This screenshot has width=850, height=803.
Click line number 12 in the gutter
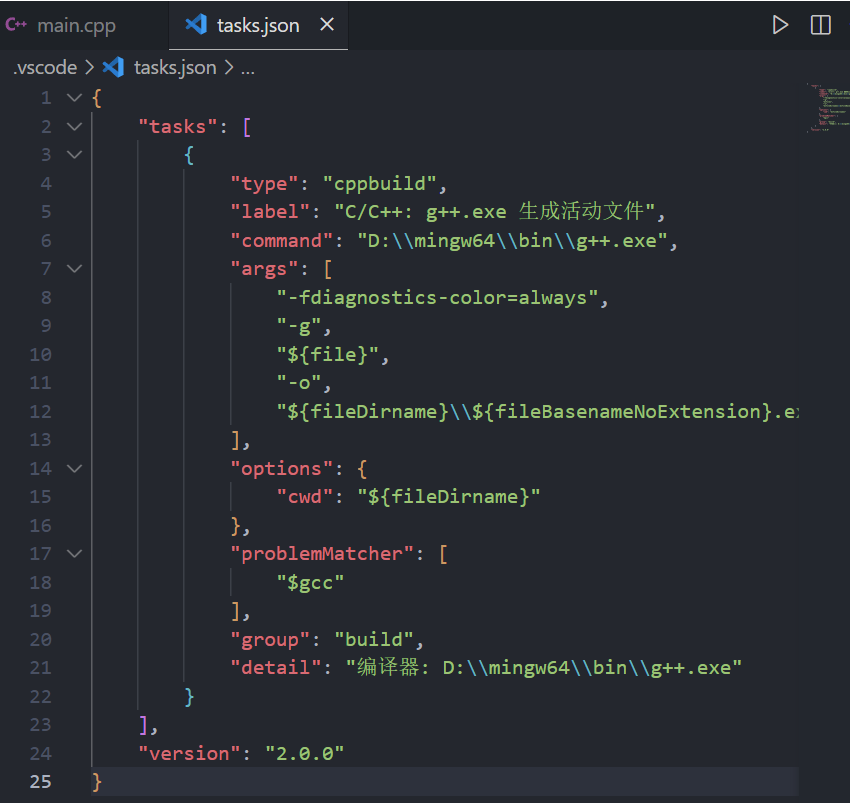(41, 412)
